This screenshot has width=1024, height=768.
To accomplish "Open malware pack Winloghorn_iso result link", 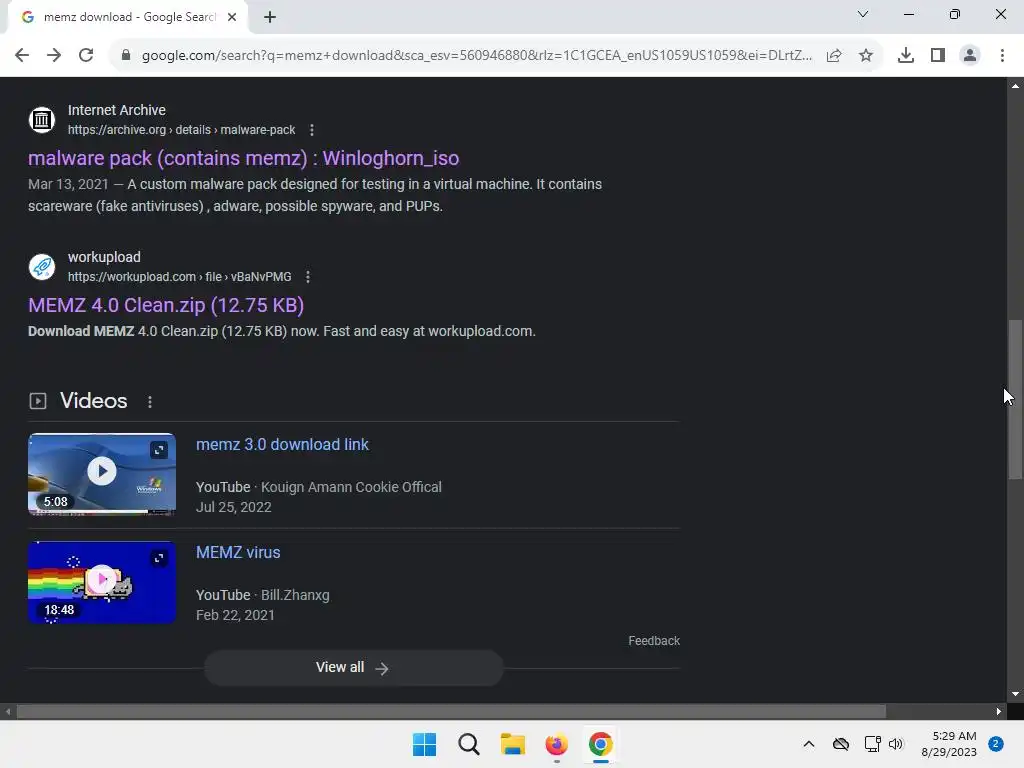I will (x=244, y=158).
